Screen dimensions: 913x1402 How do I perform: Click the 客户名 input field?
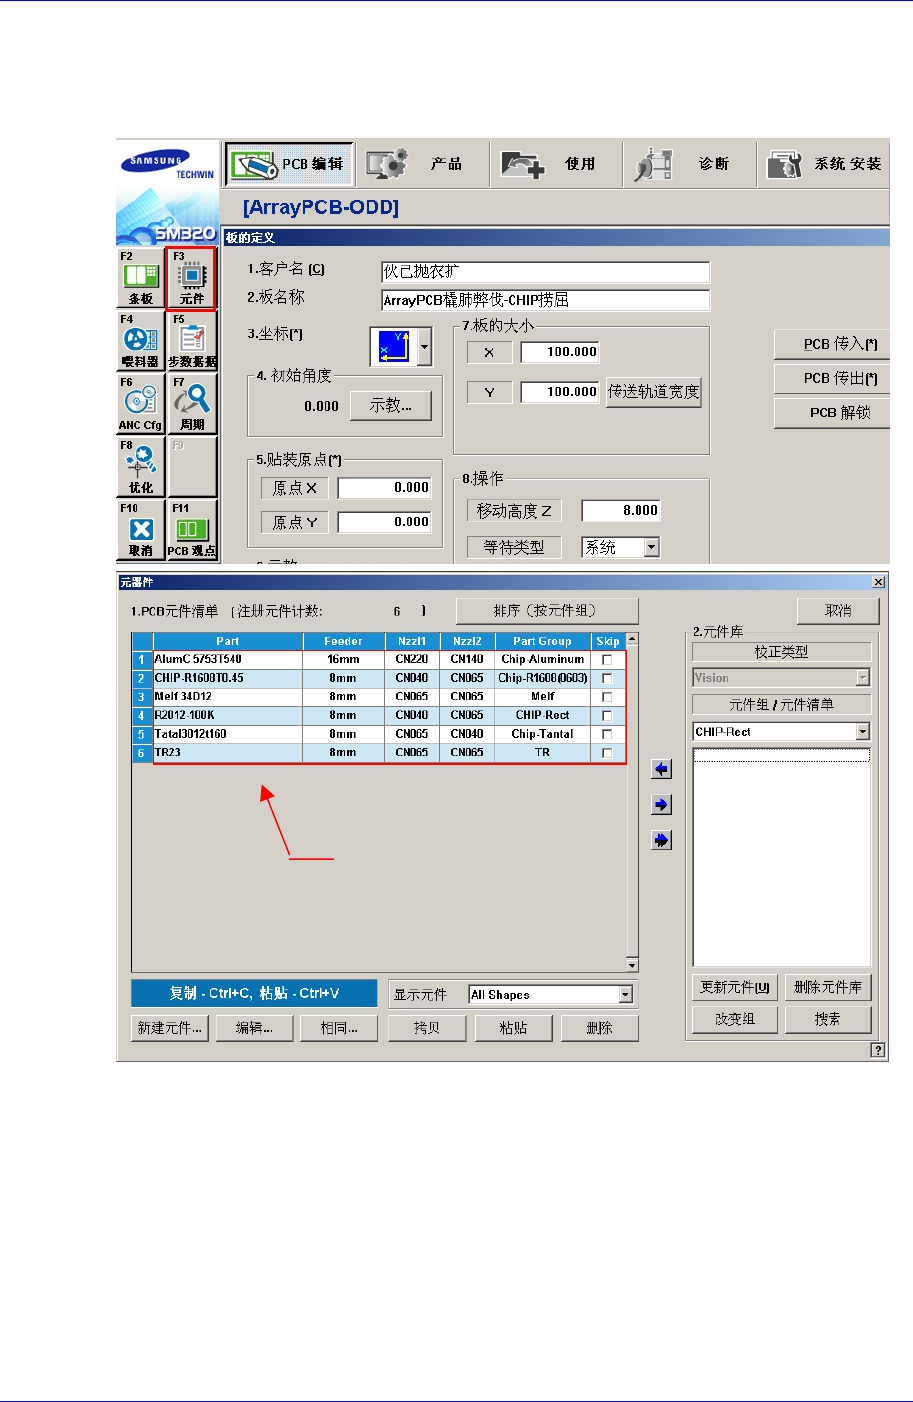click(546, 272)
